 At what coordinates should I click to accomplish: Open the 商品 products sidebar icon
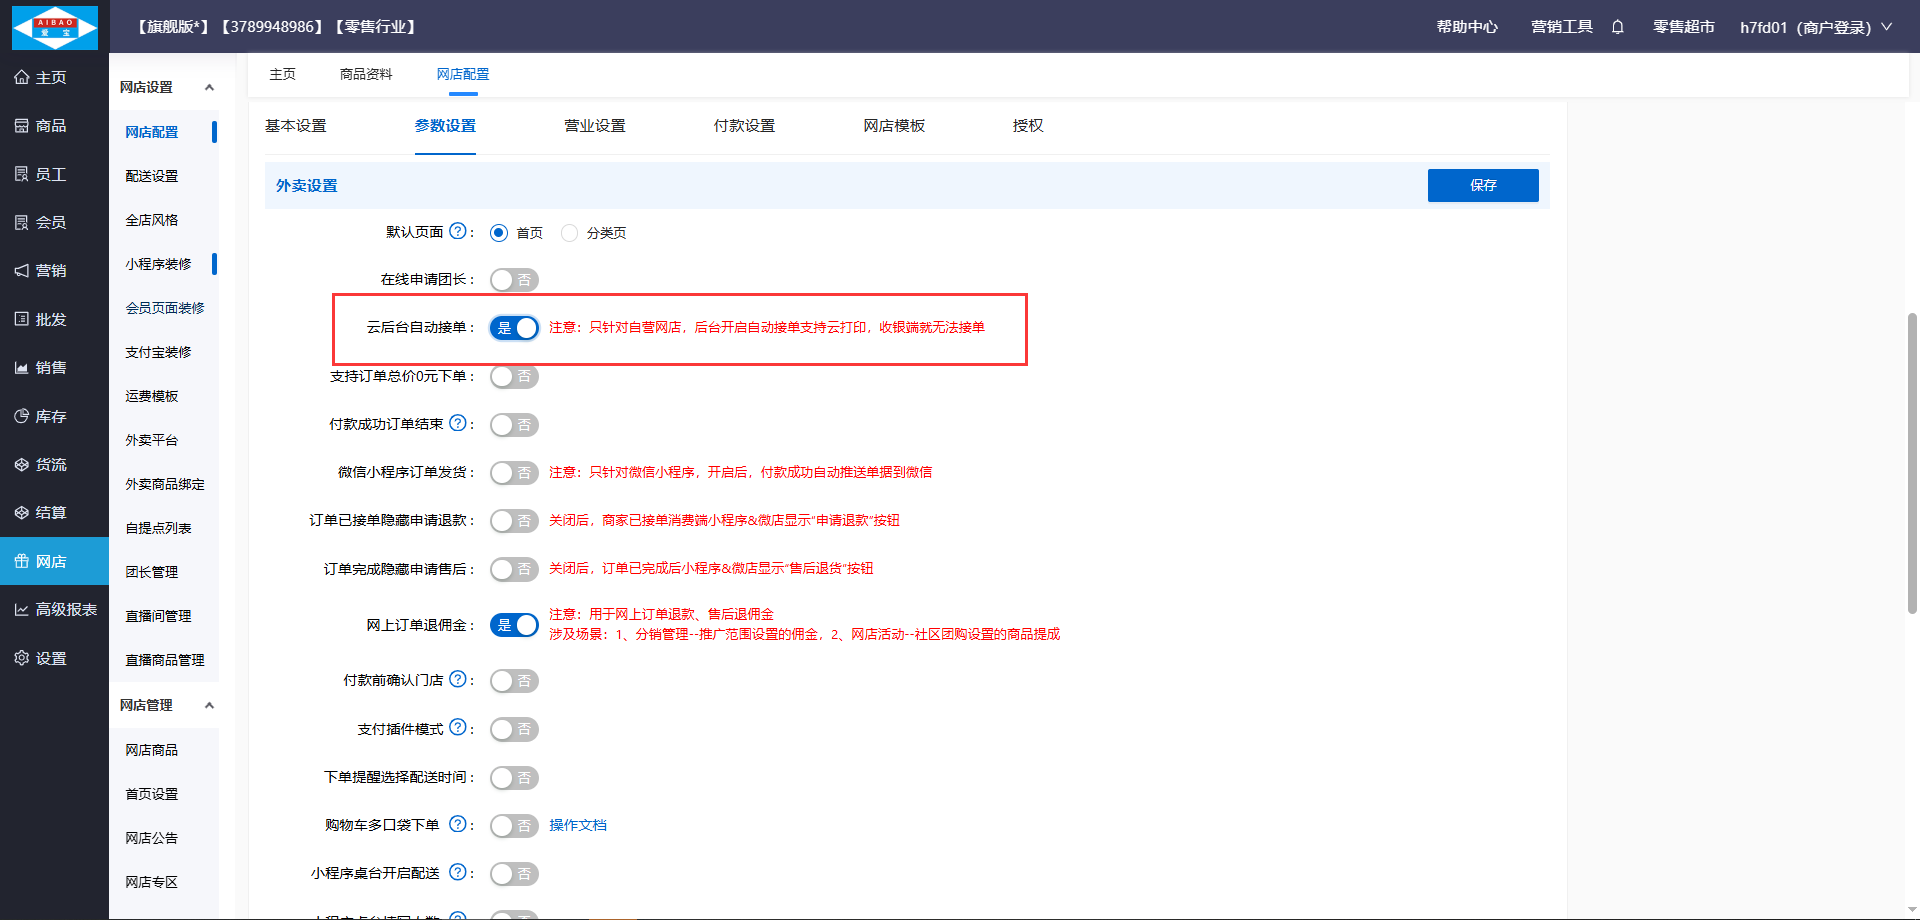point(21,126)
